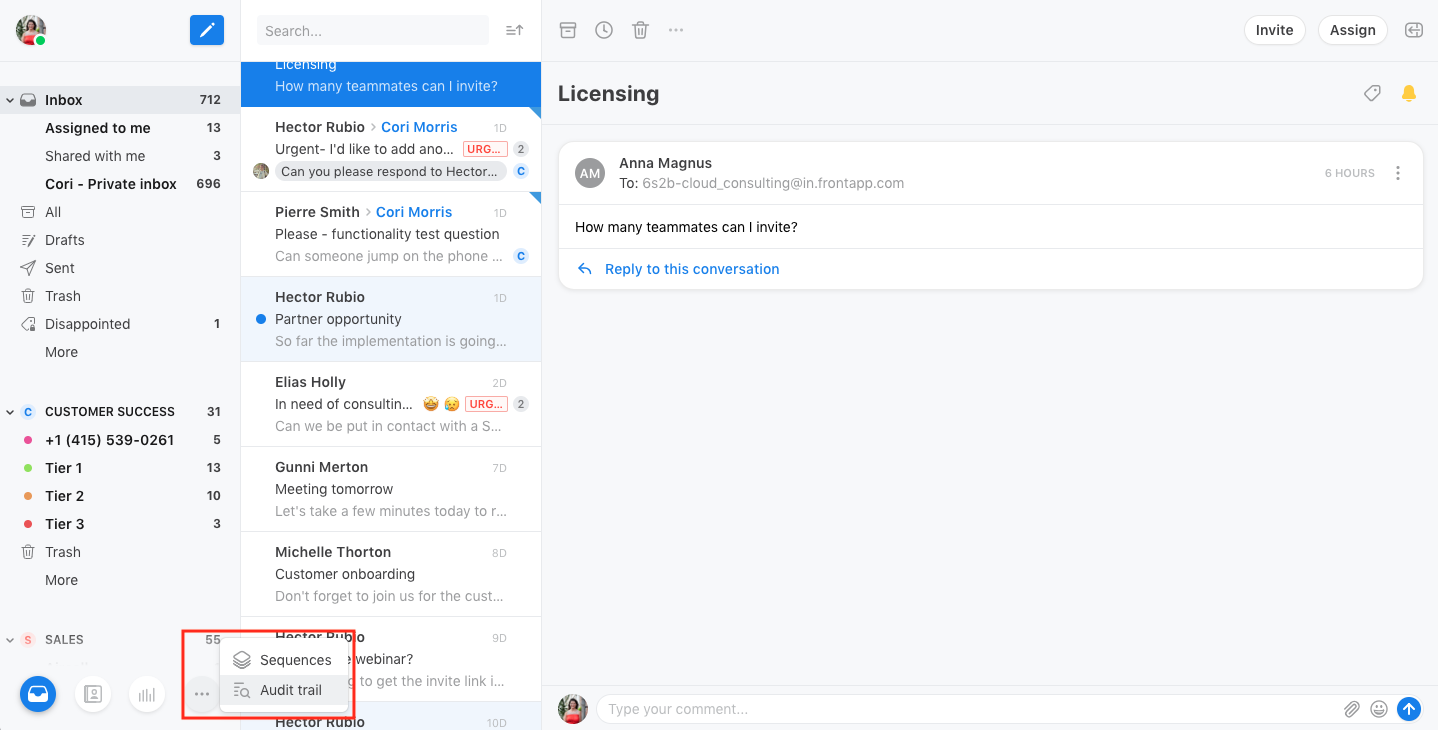Show more folders under Inbox
Image resolution: width=1438 pixels, height=730 pixels.
coord(61,352)
